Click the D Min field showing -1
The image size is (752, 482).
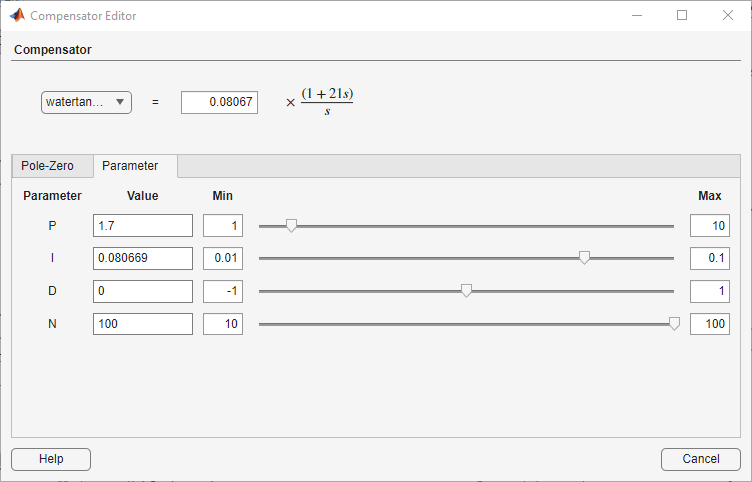click(223, 291)
